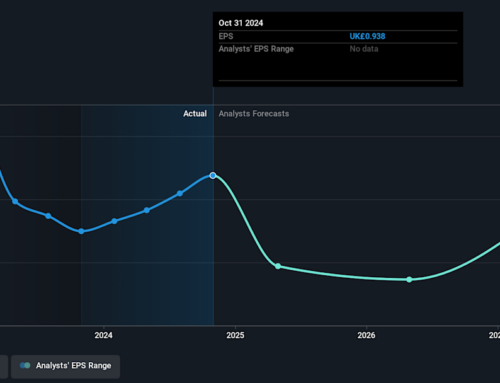Click the legend's blue-green dot icon
Screen dimensions: 500x383
point(25,366)
